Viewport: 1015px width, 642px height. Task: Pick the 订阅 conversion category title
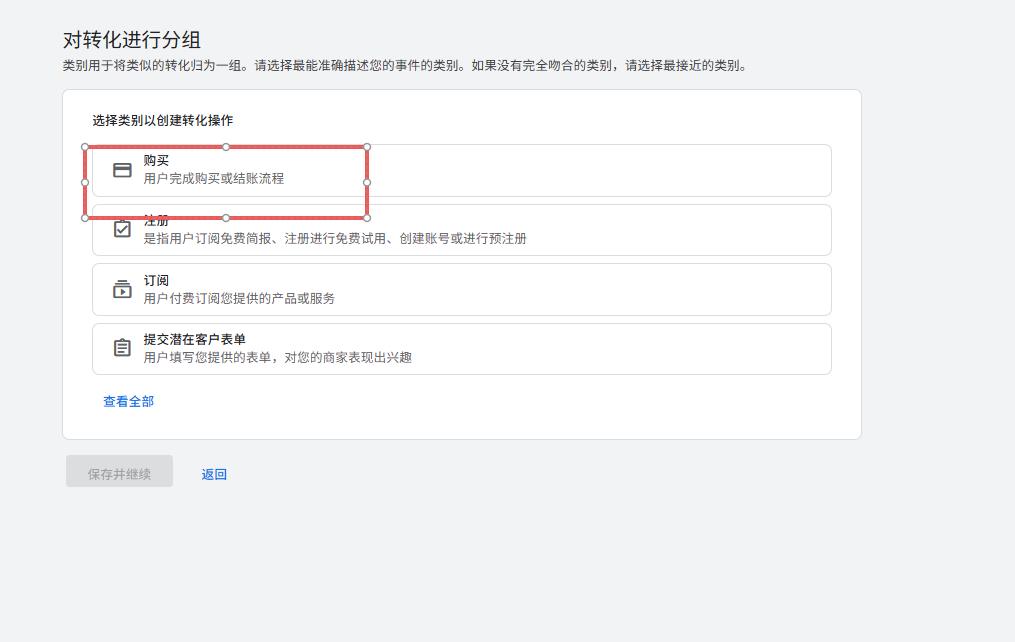(x=156, y=281)
